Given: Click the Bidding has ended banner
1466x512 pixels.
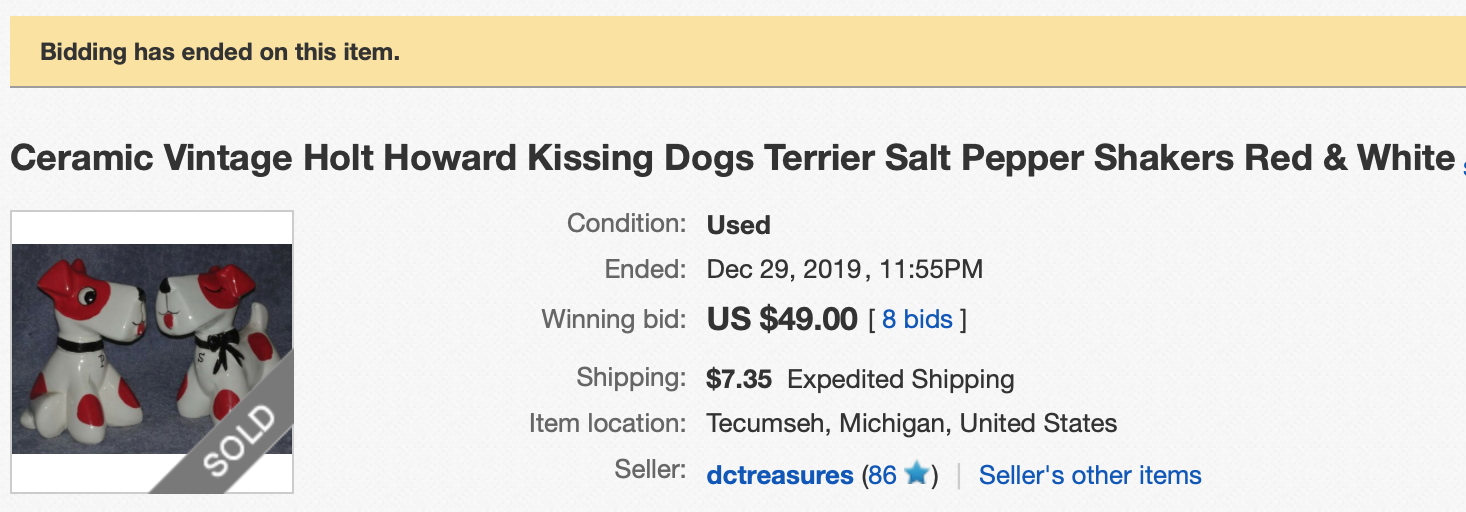Looking at the screenshot, I should click(220, 52).
